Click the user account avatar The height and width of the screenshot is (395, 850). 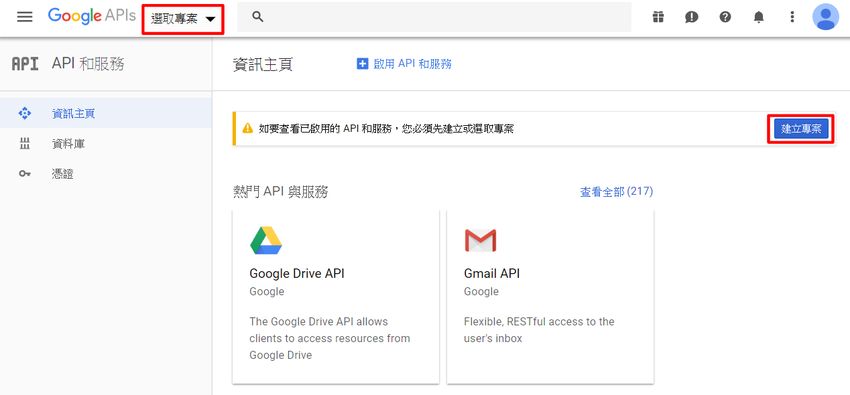pos(825,17)
